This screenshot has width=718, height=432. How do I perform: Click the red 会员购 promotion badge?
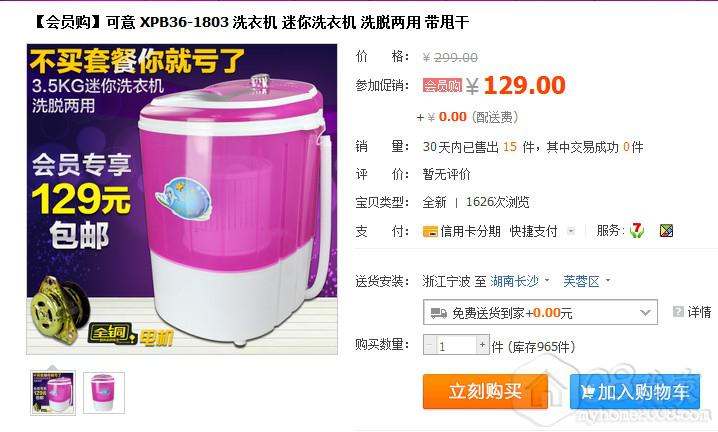[442, 86]
